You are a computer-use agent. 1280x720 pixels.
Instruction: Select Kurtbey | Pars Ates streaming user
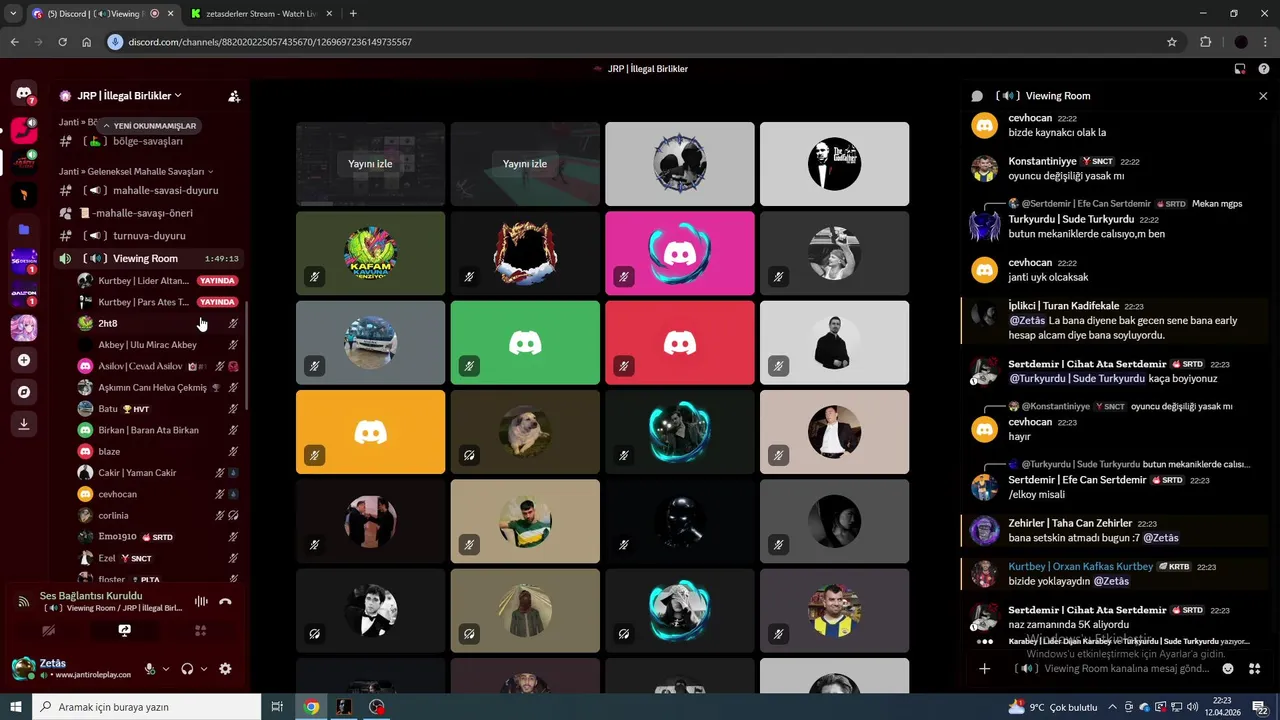[158, 302]
